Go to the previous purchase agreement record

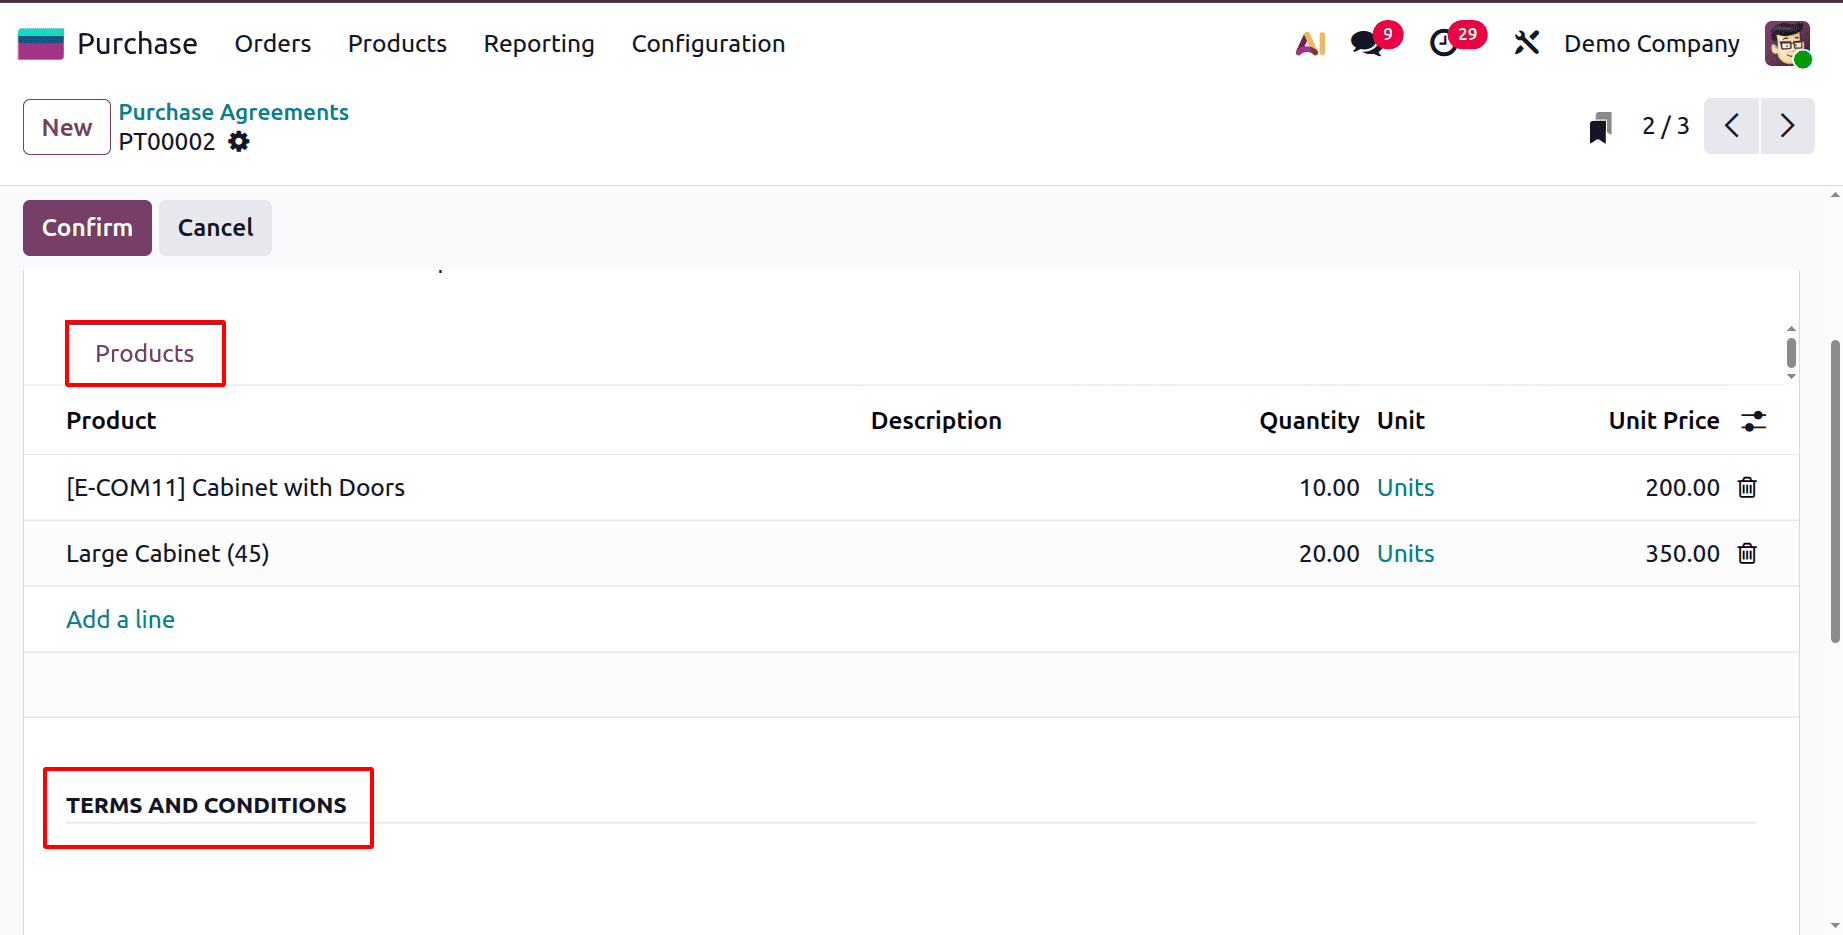click(x=1731, y=126)
